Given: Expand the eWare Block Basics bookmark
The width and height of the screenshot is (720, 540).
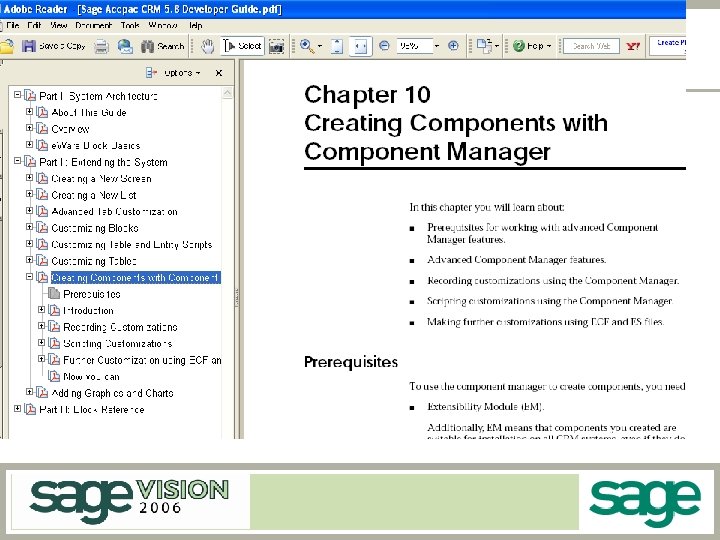Looking at the screenshot, I should [x=29, y=145].
